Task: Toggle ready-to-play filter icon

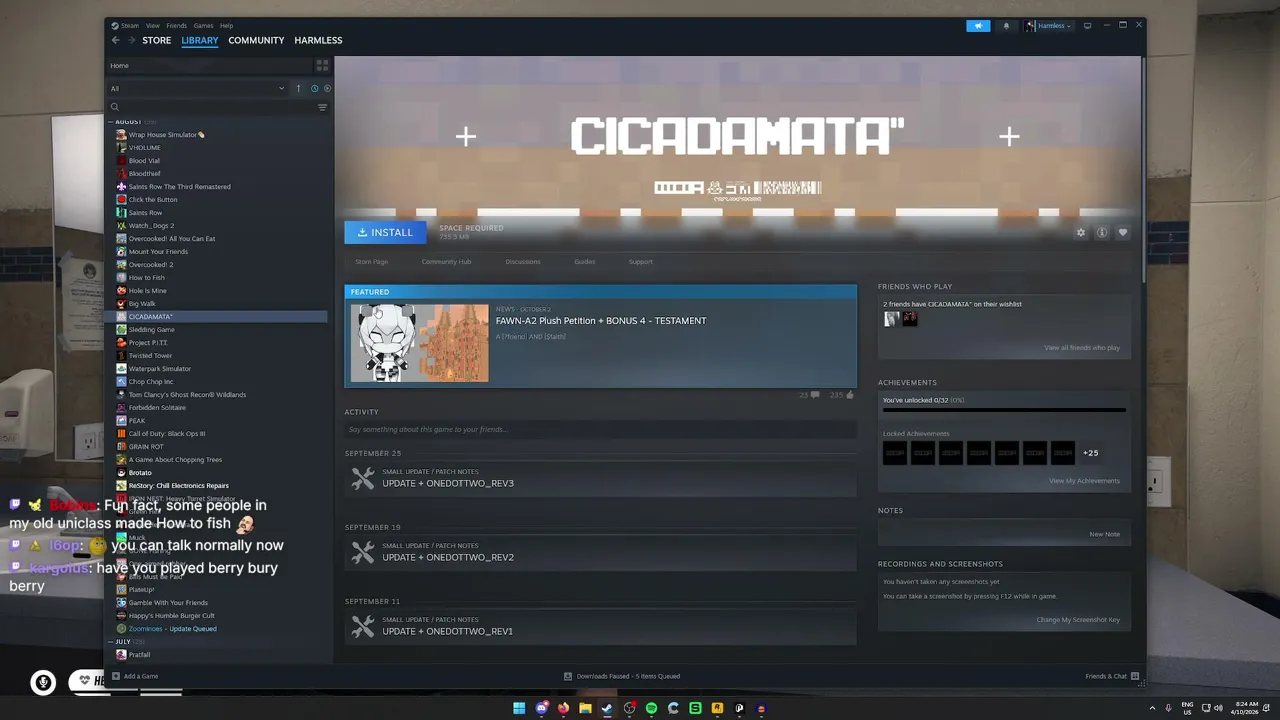Action: click(x=327, y=88)
